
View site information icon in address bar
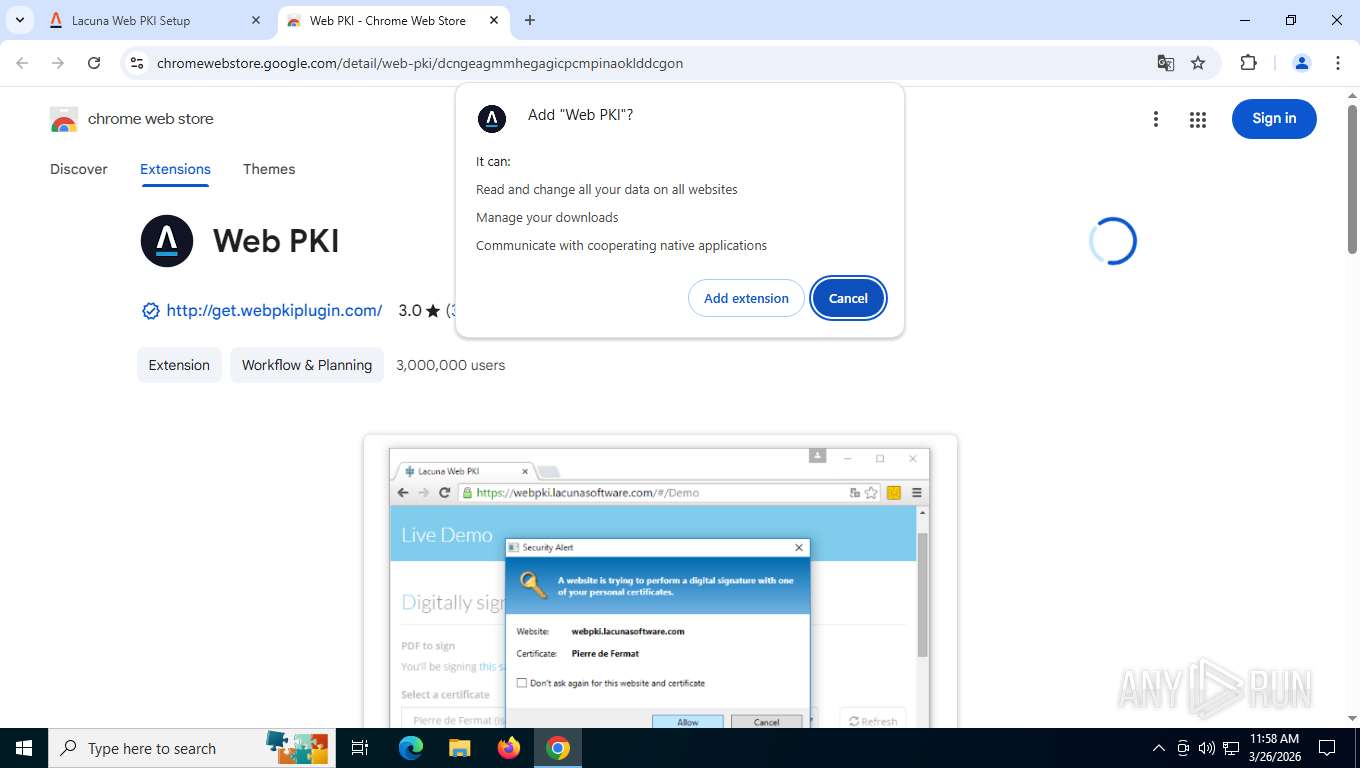coord(137,63)
